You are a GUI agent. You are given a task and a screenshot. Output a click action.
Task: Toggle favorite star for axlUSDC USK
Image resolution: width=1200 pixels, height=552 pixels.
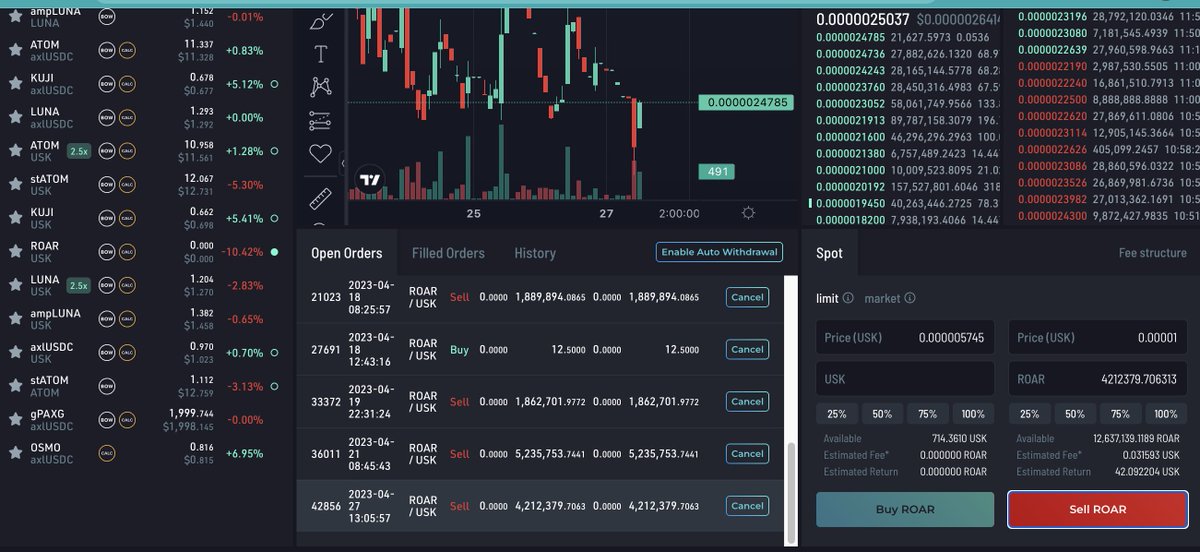(x=15, y=353)
